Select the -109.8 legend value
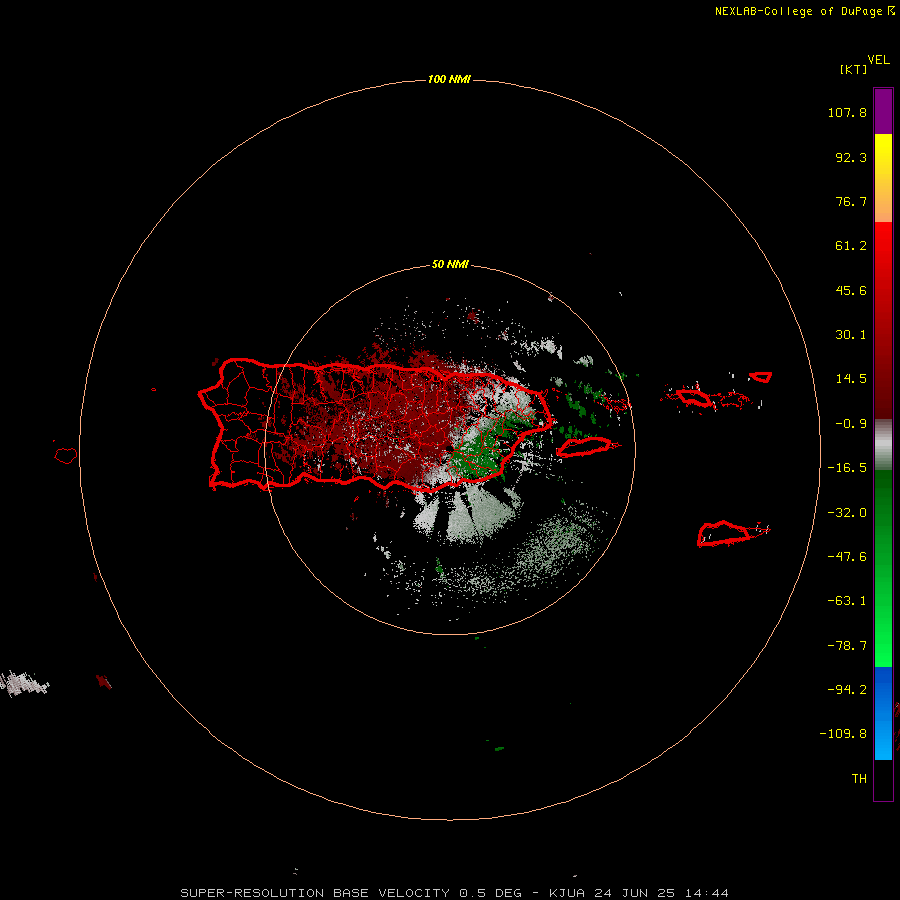The width and height of the screenshot is (900, 900). click(x=843, y=734)
